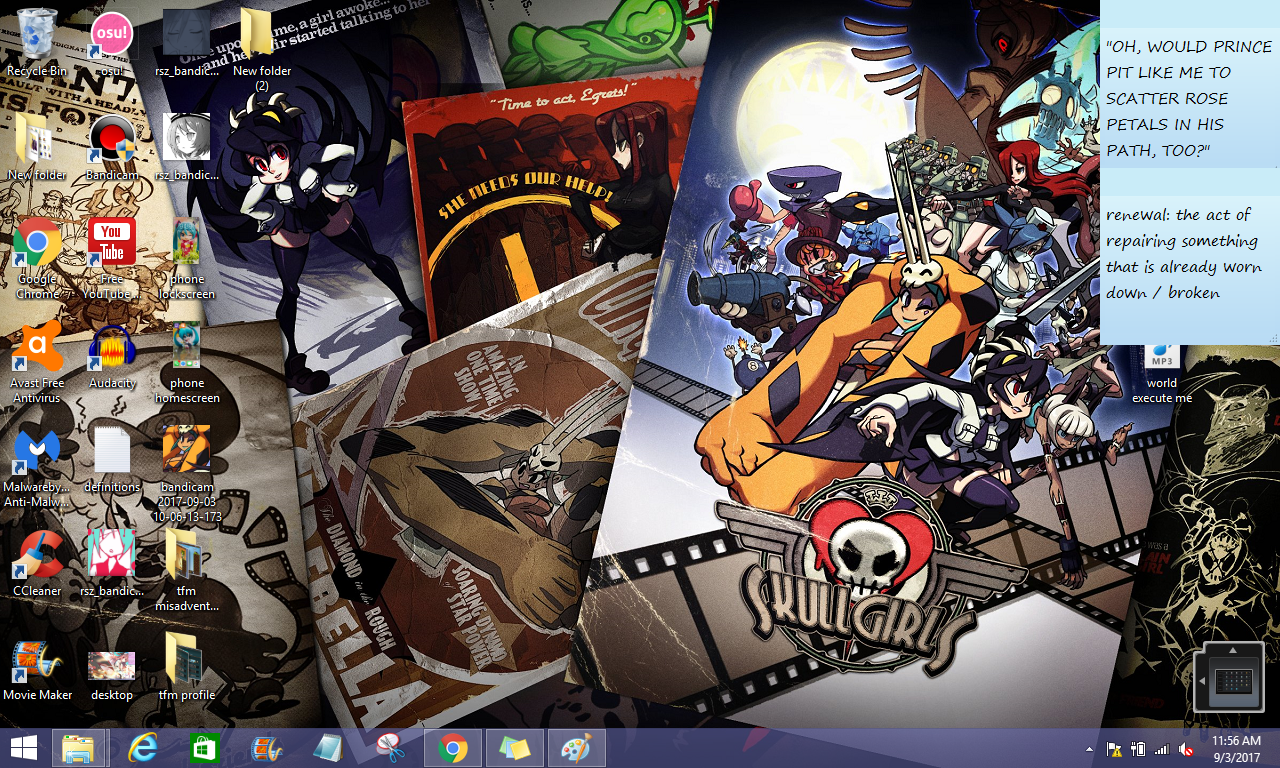Select the osu! game shortcut
Image resolution: width=1280 pixels, height=768 pixels.
point(112,42)
